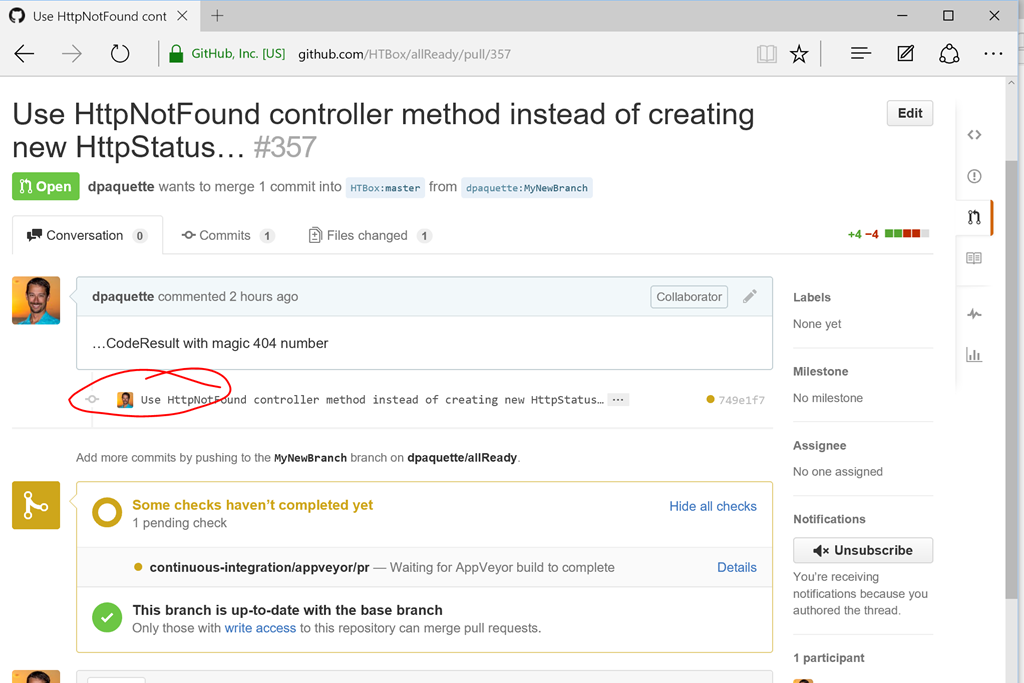
Task: Click the address bar URL
Action: pyautogui.click(x=404, y=54)
